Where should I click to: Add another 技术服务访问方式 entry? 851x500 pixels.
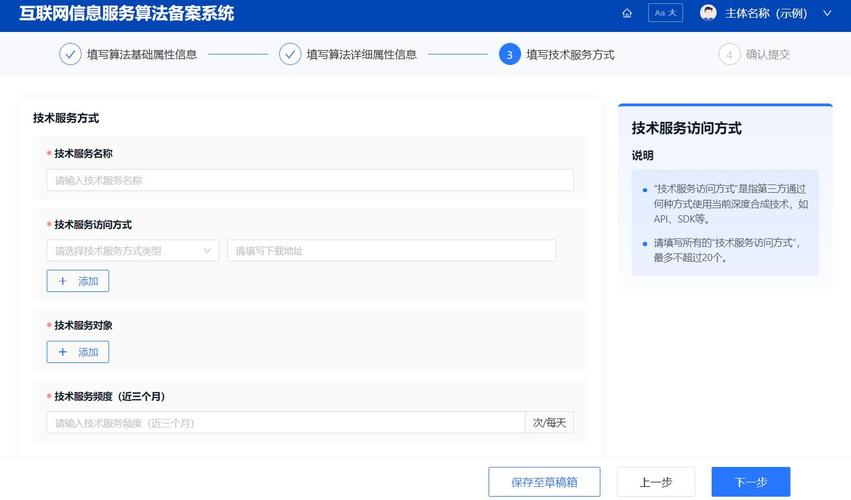tap(78, 281)
